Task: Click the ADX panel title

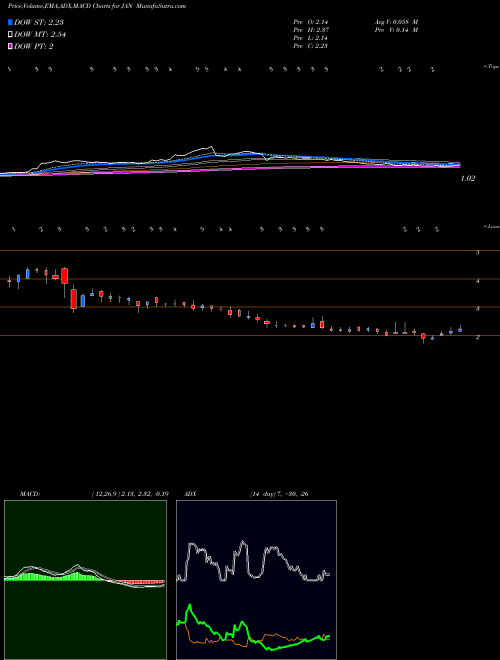Action: tap(190, 494)
